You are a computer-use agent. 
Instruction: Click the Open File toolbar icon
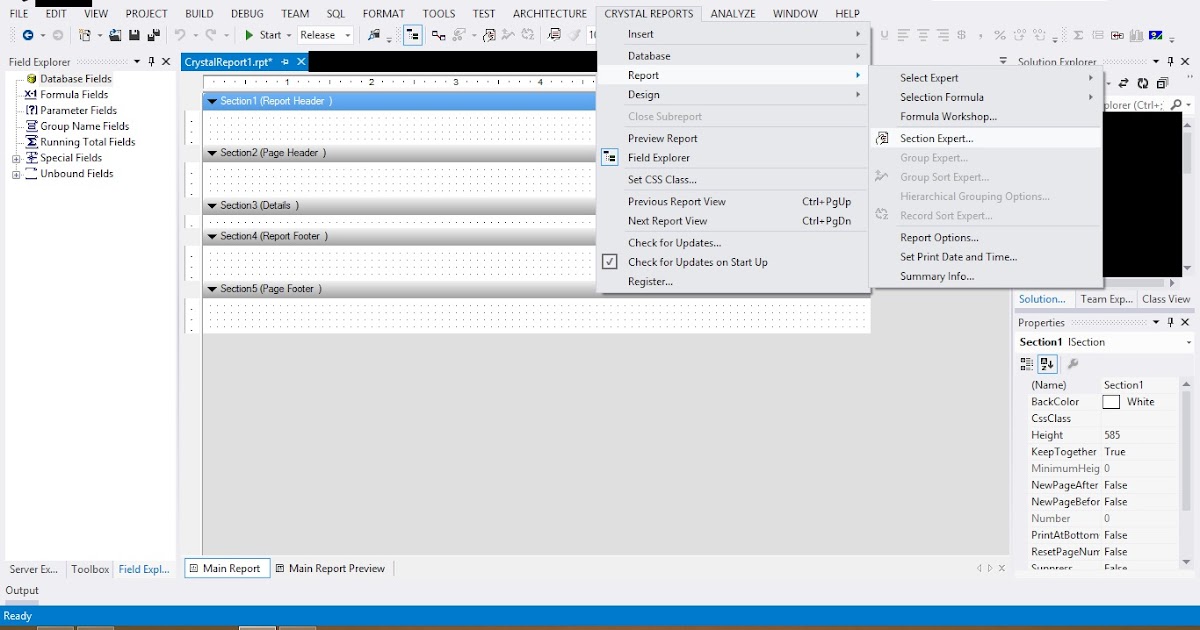click(115, 35)
